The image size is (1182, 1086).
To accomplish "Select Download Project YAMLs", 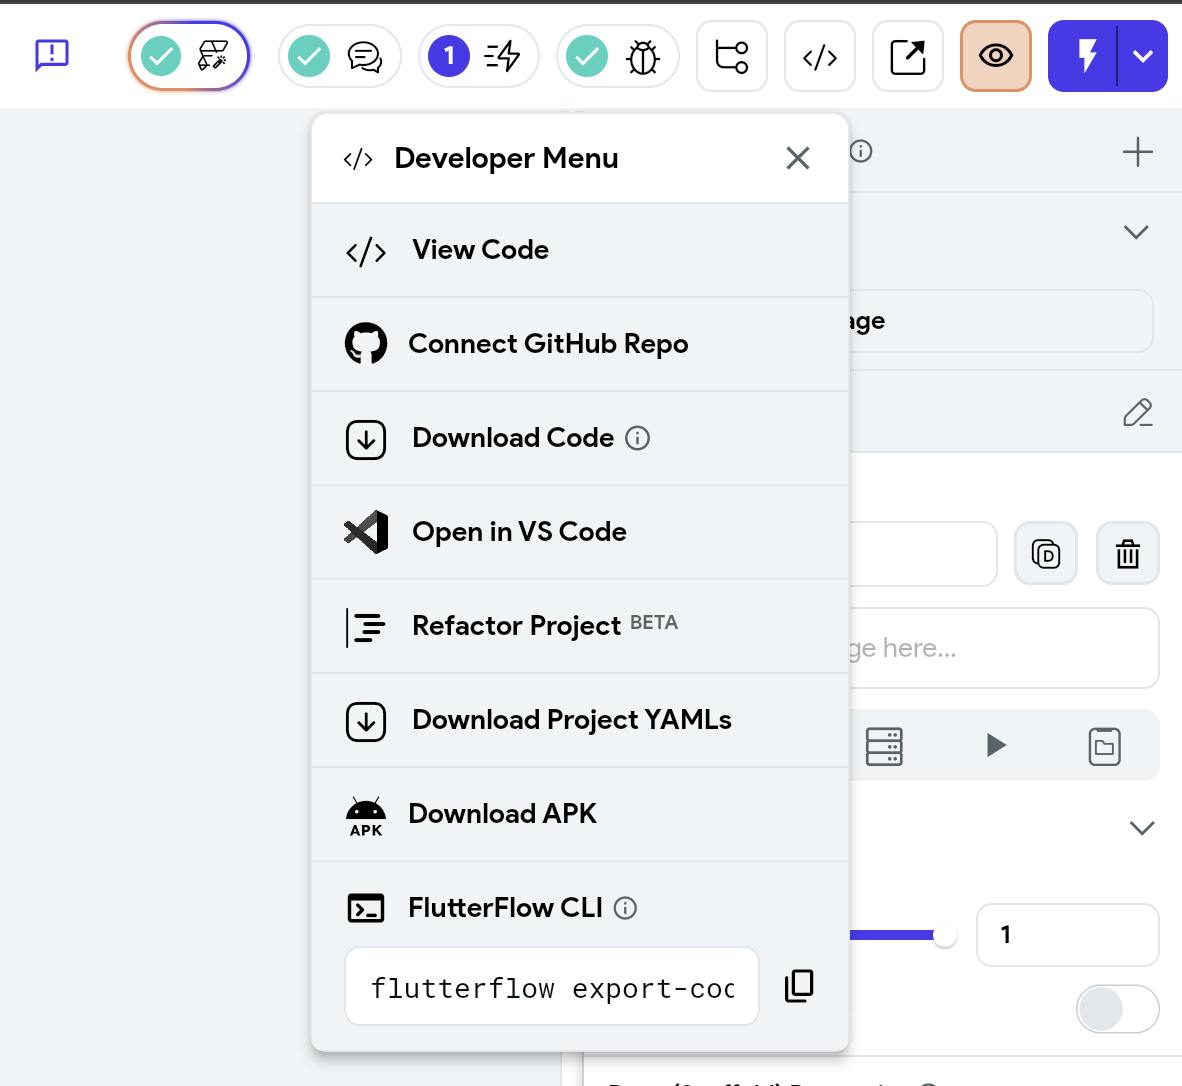I will 580,720.
